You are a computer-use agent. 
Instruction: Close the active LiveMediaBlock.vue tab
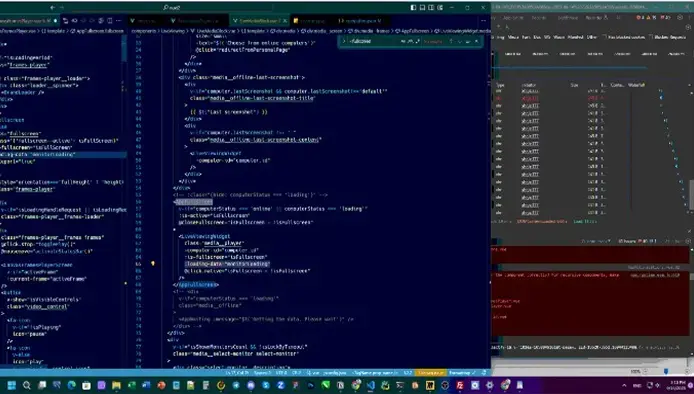click(285, 21)
